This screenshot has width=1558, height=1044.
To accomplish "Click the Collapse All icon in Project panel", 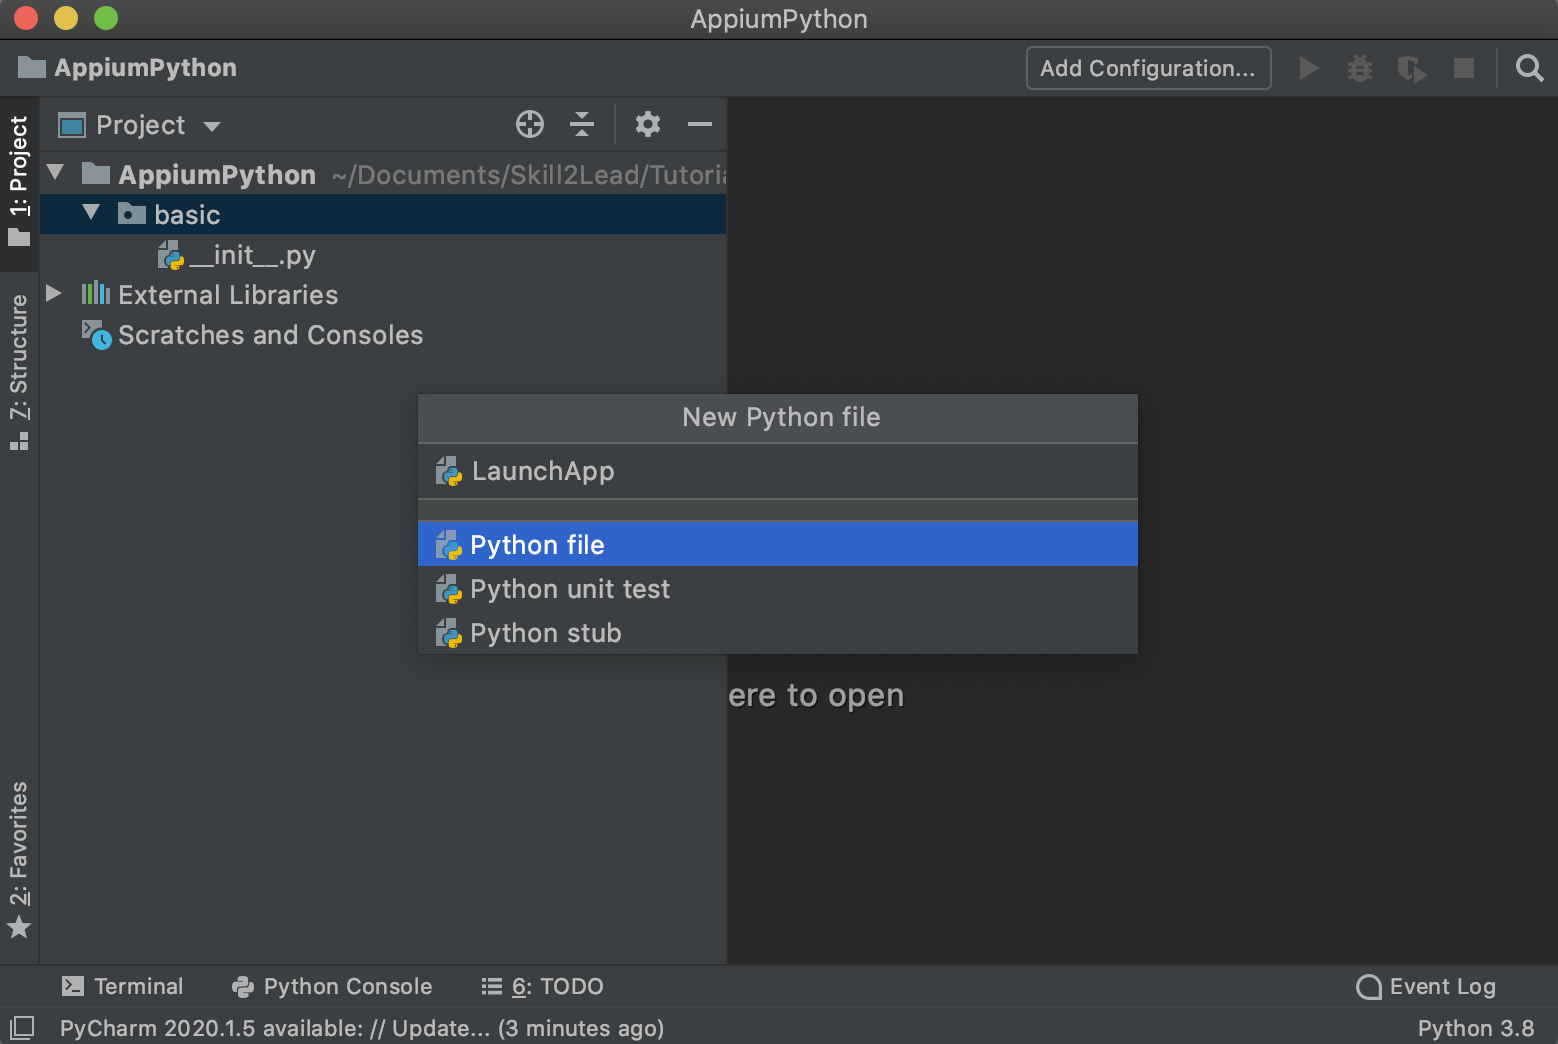I will click(581, 124).
